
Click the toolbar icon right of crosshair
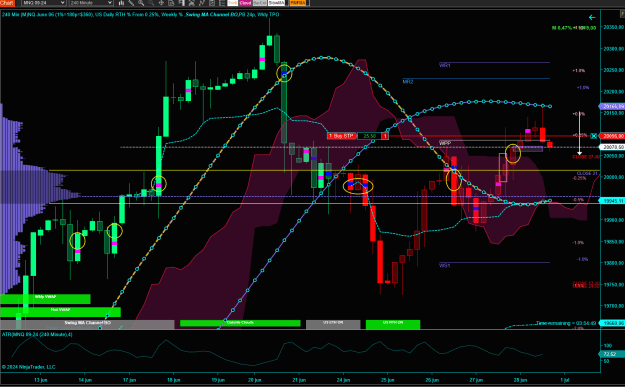click(171, 3)
